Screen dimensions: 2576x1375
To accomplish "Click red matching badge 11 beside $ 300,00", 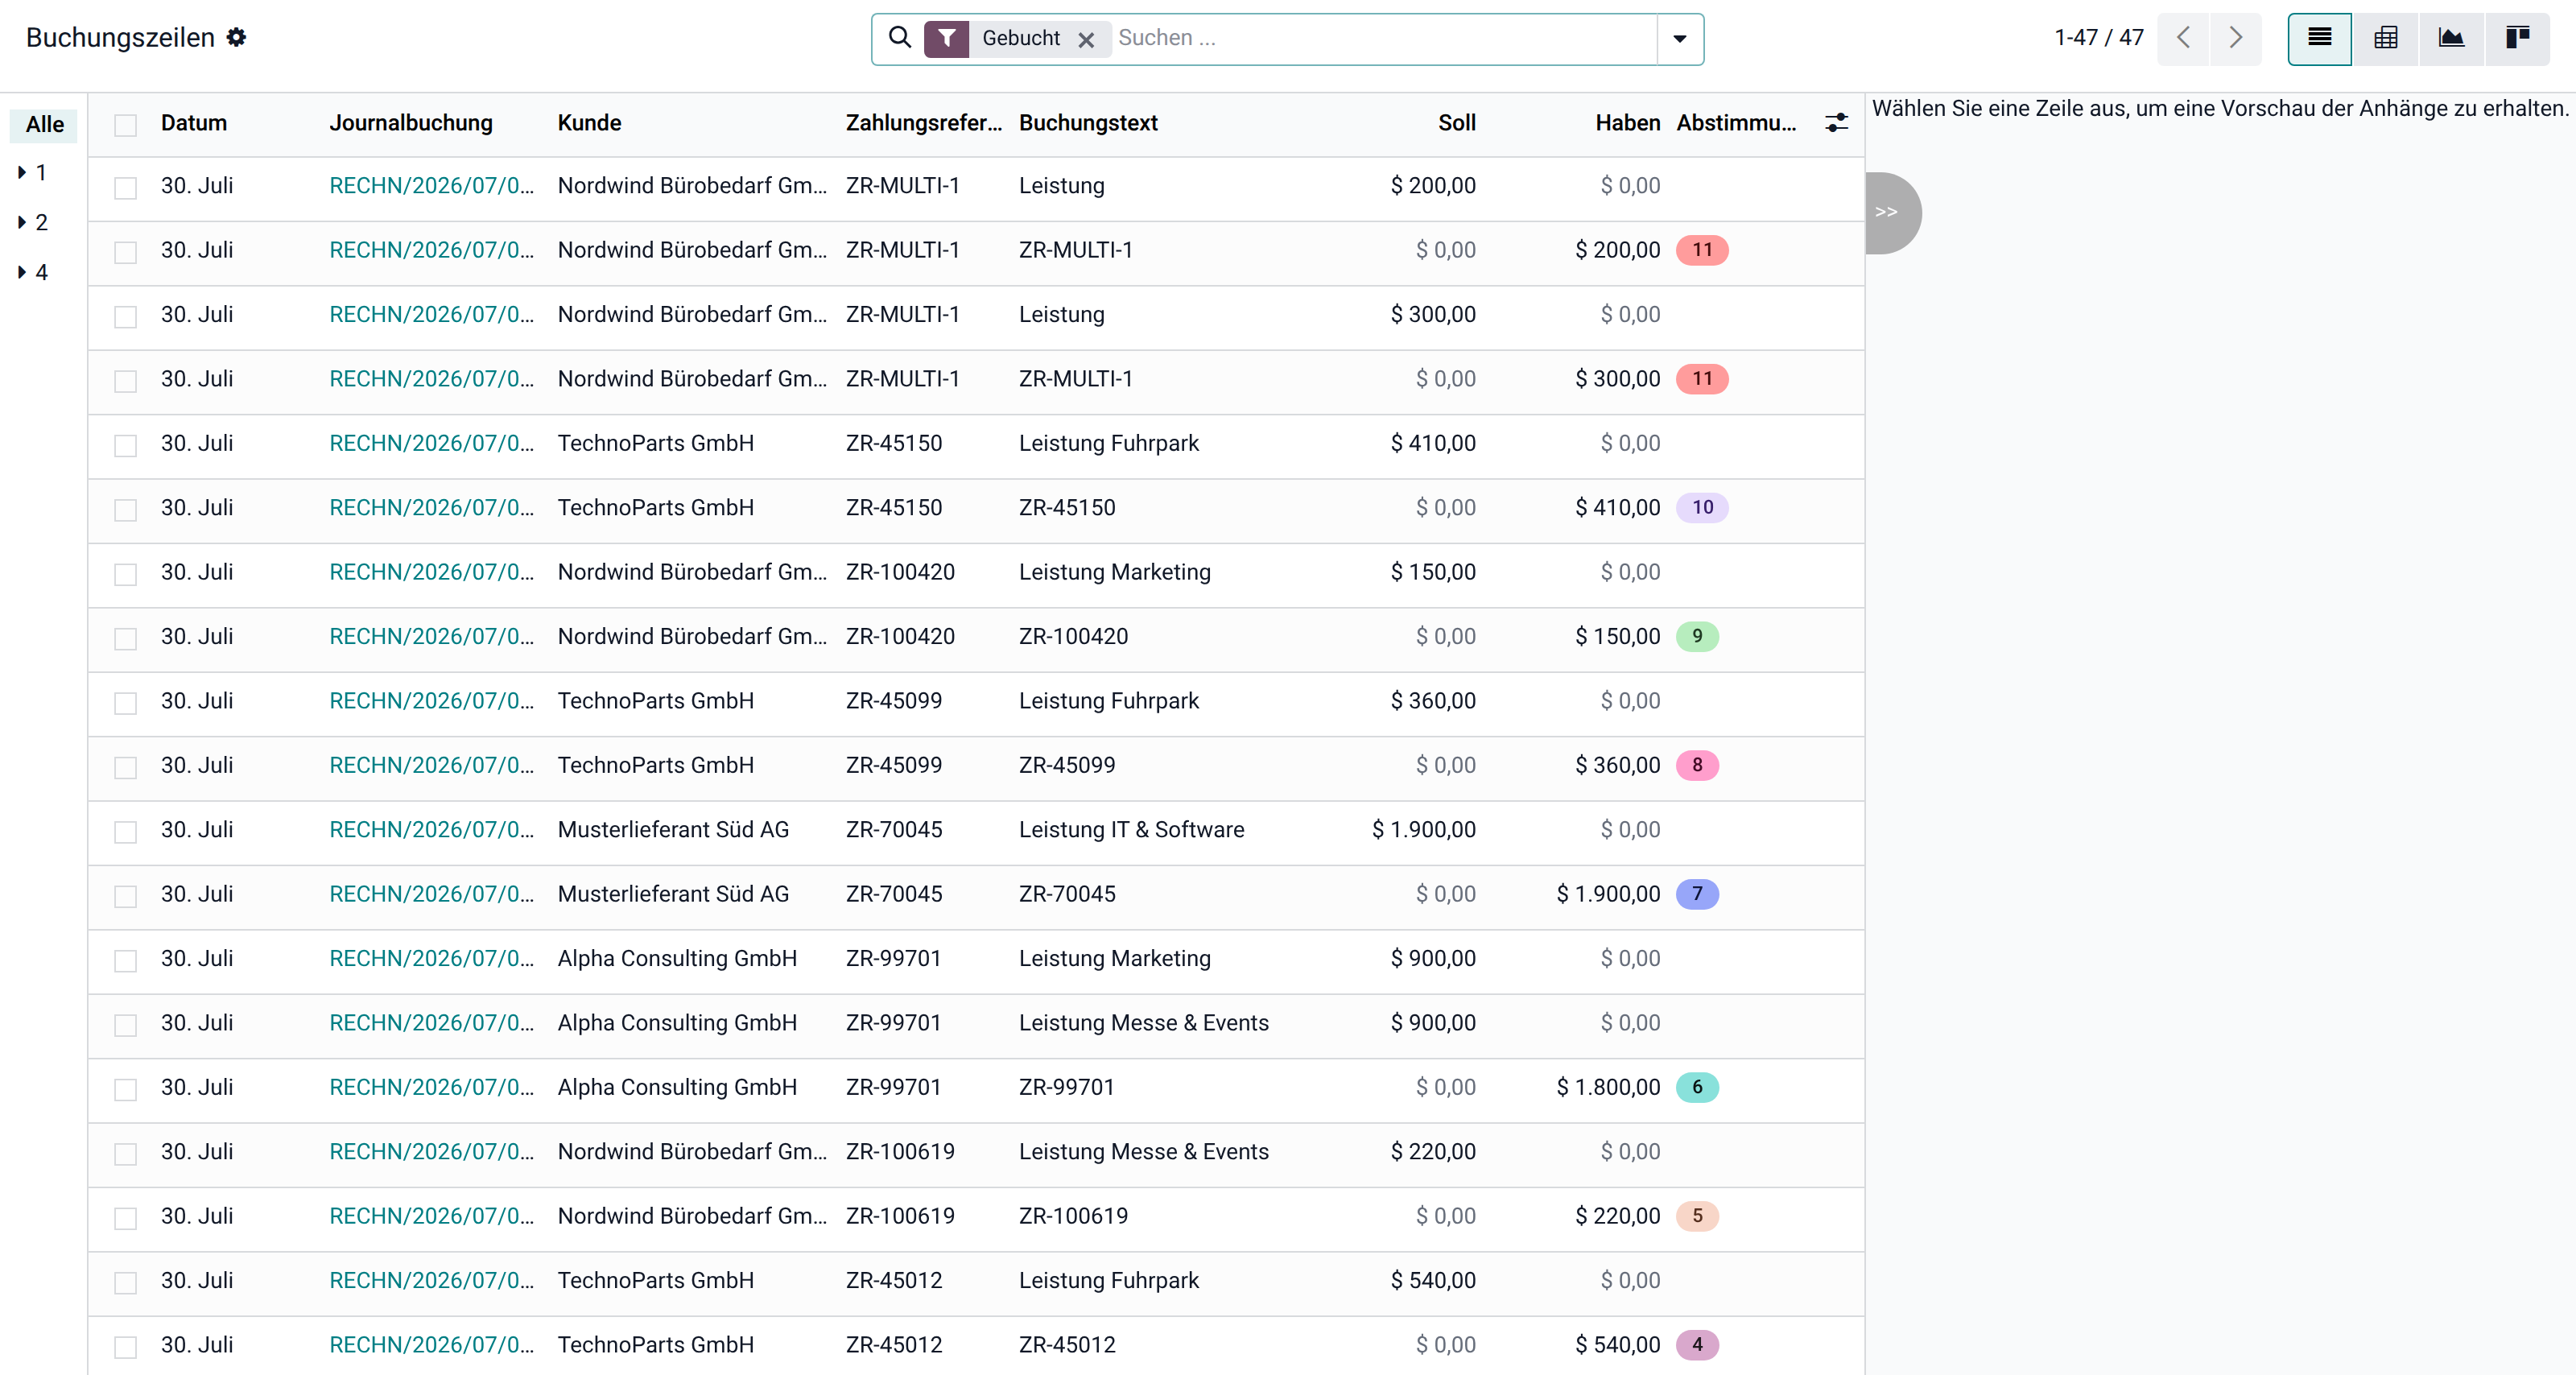I will (1702, 379).
